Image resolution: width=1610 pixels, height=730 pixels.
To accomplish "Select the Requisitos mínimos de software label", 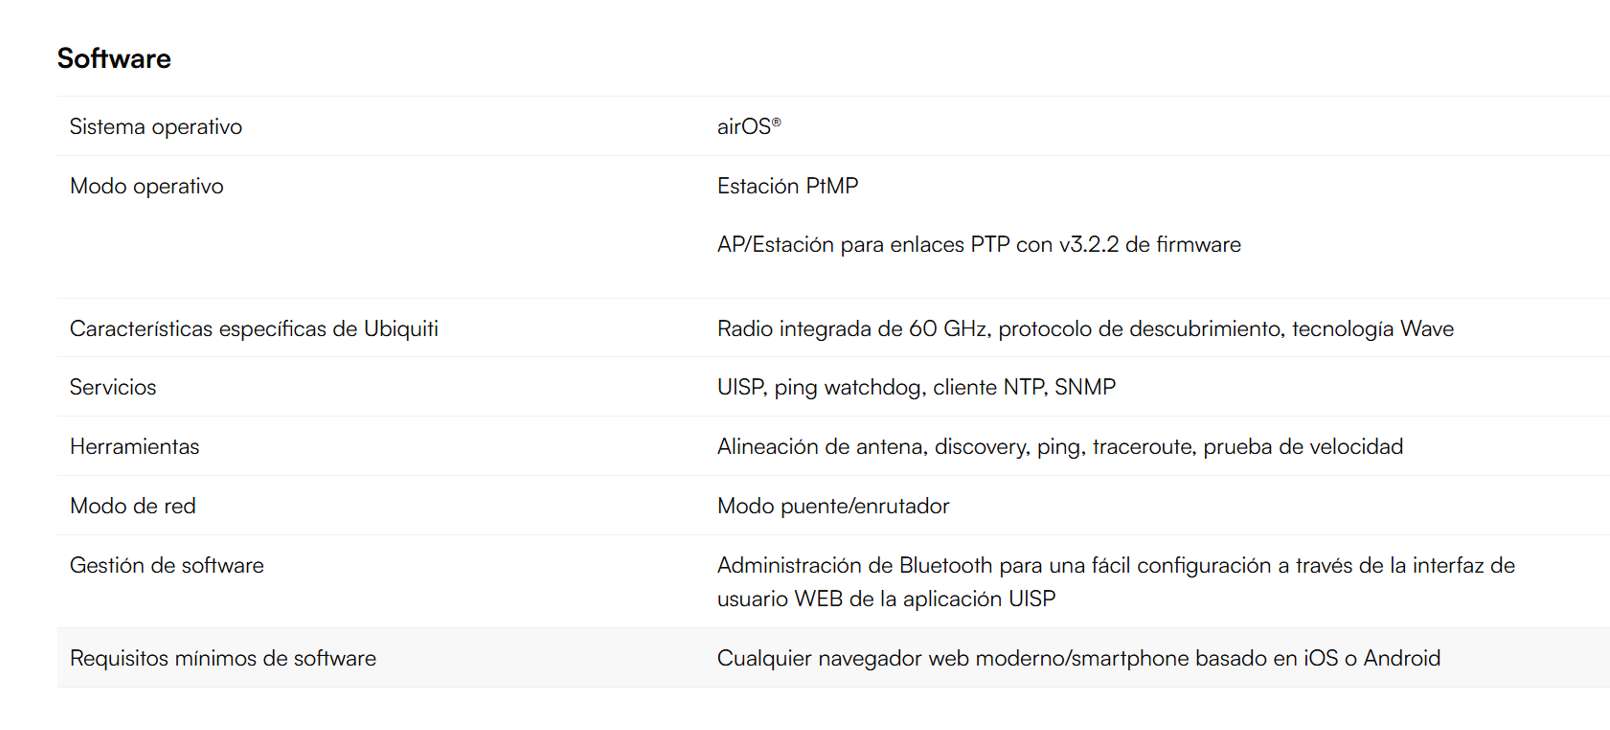I will coord(223,659).
